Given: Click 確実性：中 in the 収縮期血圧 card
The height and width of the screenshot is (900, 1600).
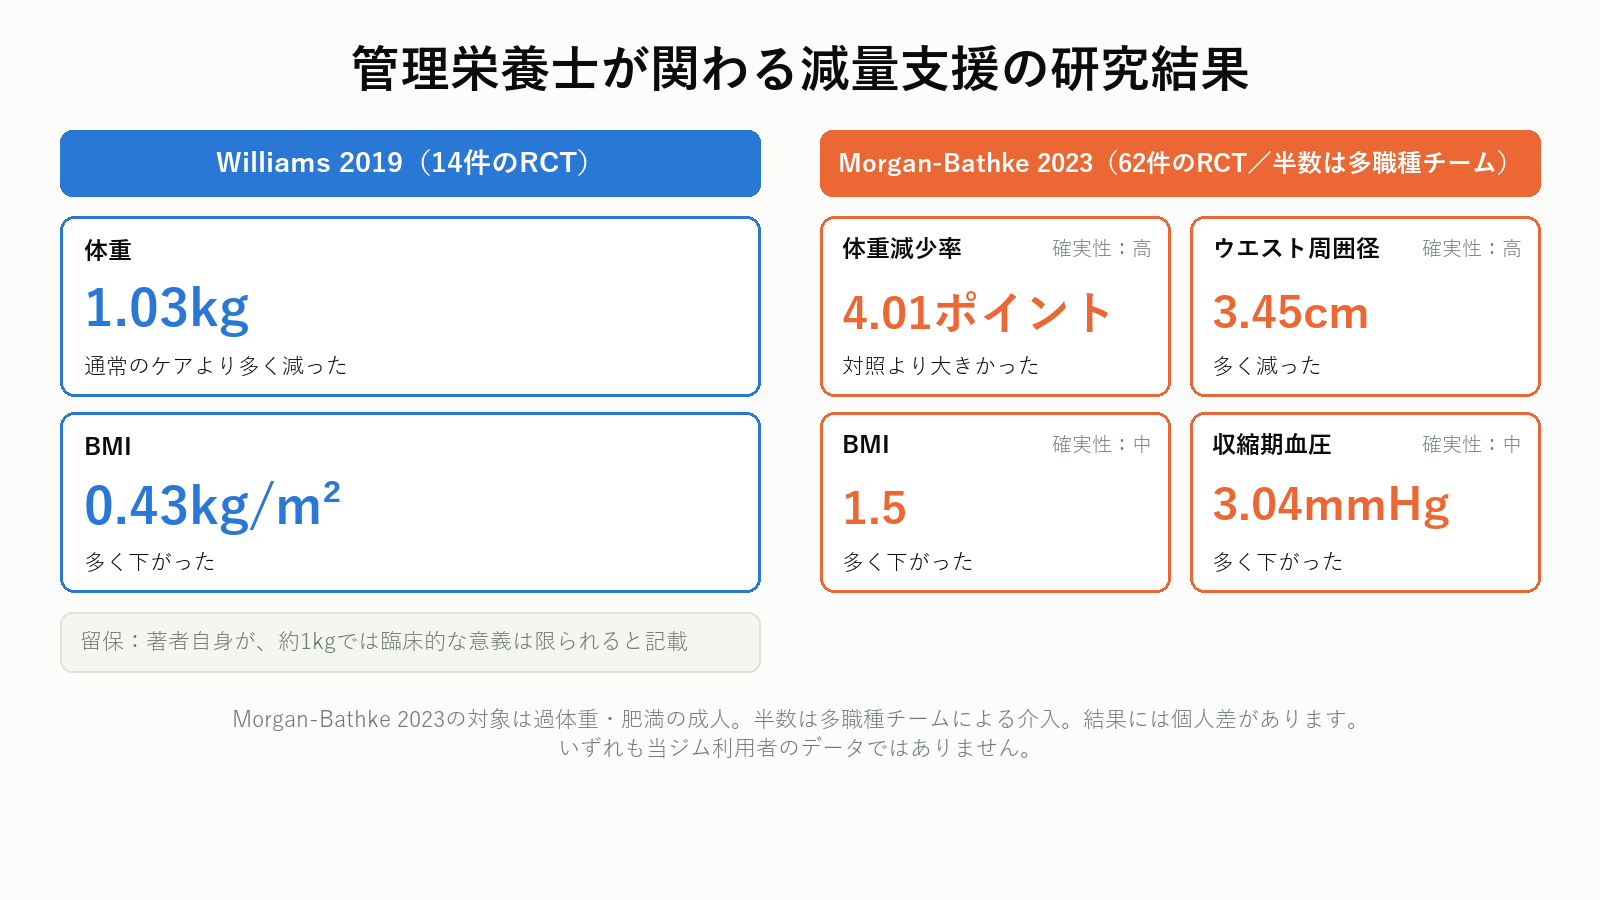Looking at the screenshot, I should 1472,444.
